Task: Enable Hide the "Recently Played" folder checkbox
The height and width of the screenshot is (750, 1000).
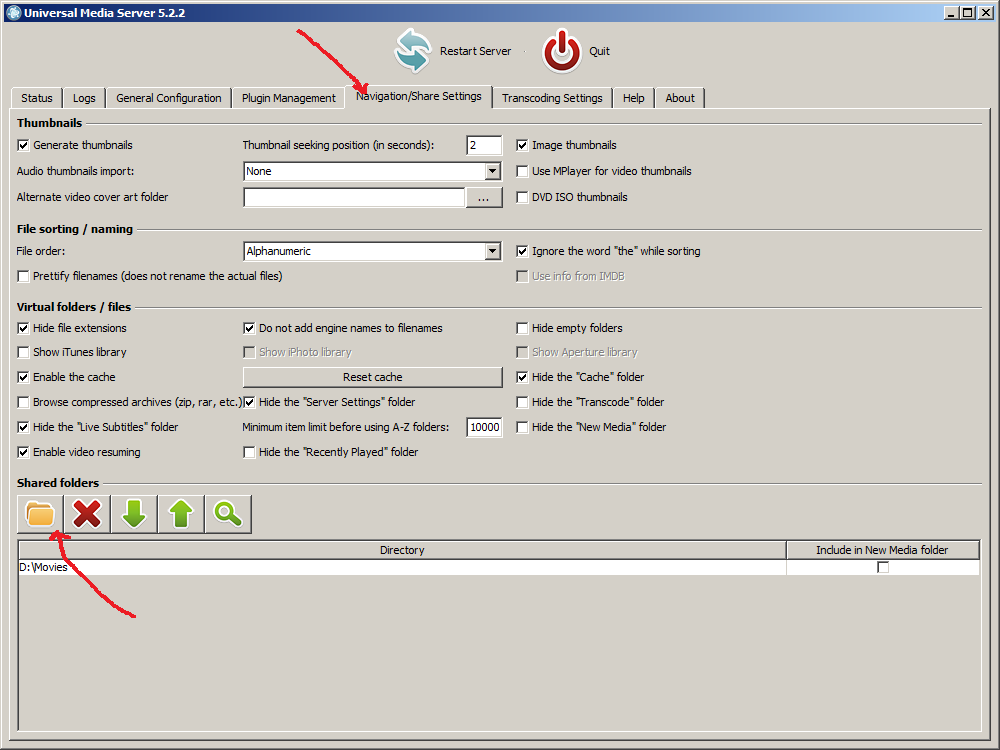Action: (x=249, y=452)
